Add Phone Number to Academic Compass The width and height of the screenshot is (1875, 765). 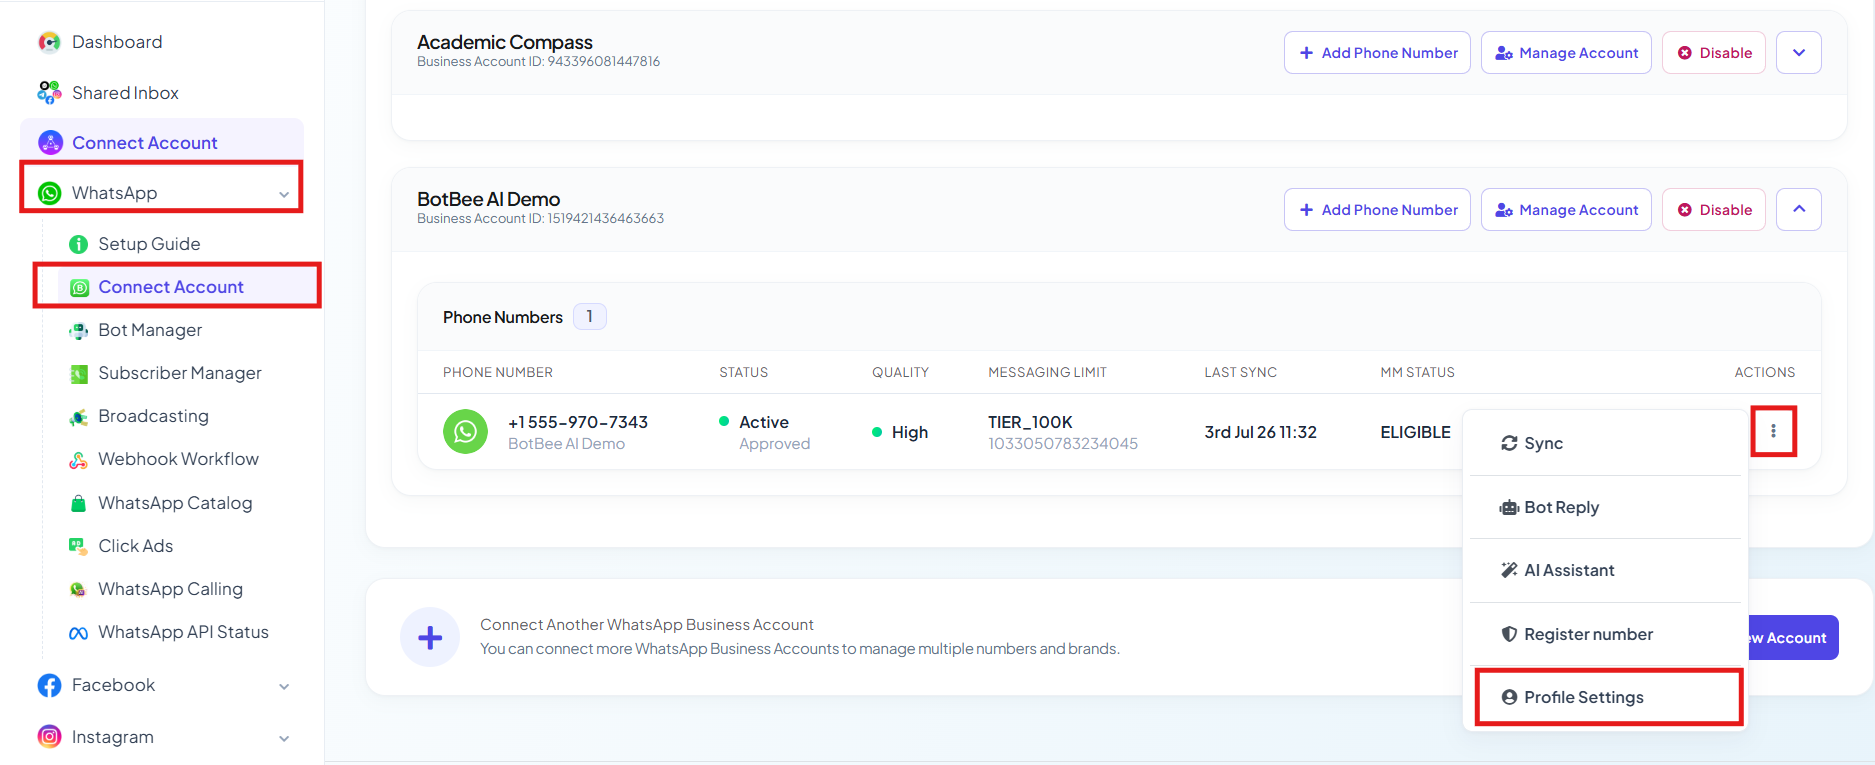tap(1377, 53)
